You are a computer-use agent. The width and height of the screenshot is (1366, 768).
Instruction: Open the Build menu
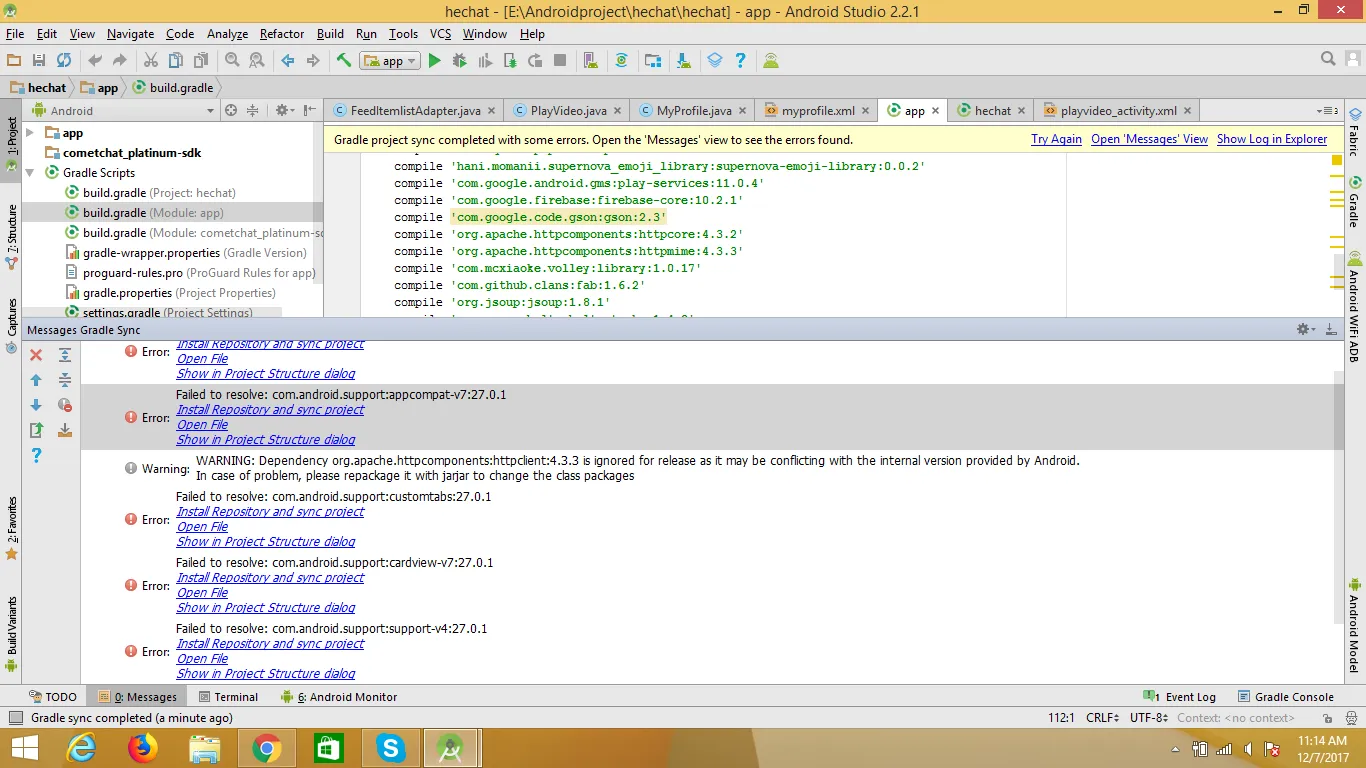click(x=330, y=34)
